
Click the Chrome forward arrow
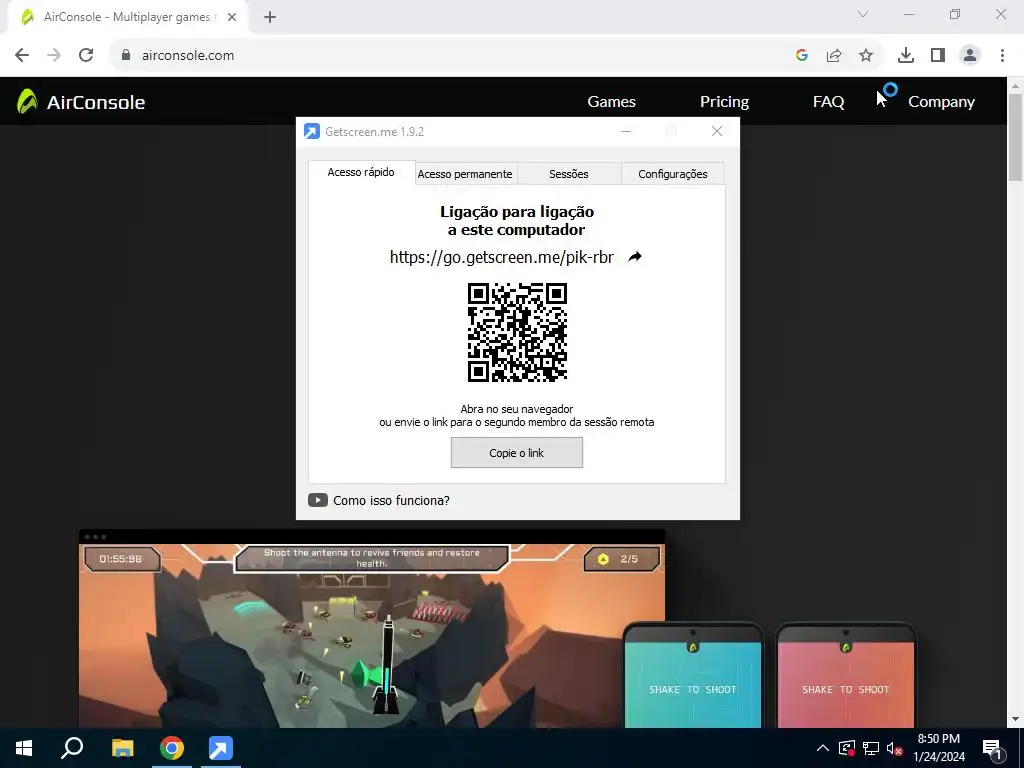(x=54, y=56)
